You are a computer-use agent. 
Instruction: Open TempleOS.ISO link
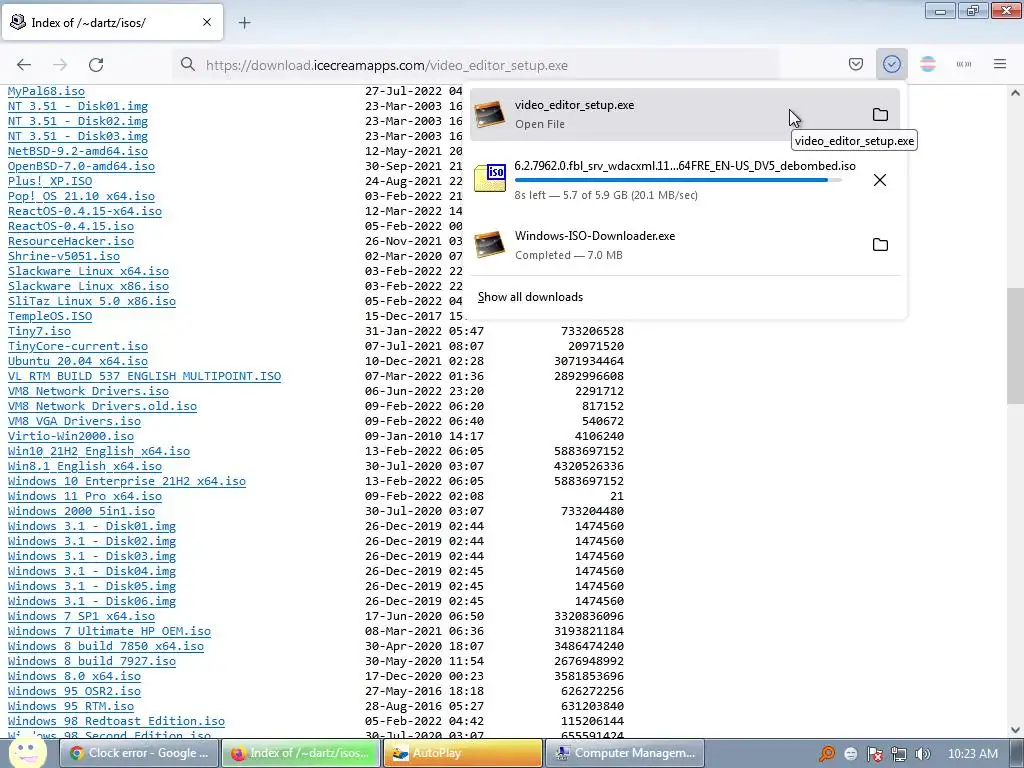coord(50,317)
